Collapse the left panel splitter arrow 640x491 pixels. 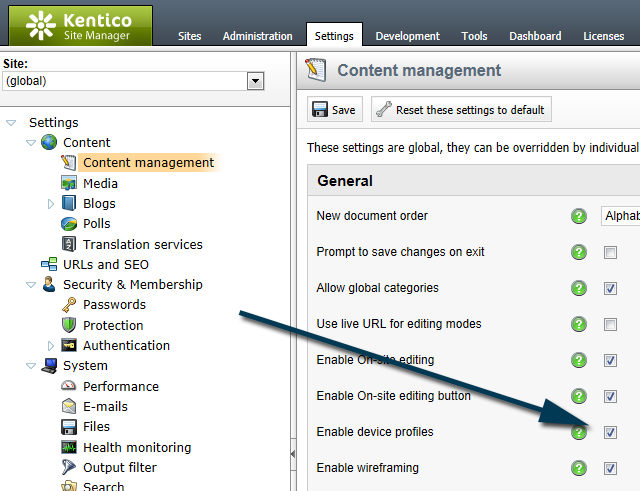click(x=293, y=454)
